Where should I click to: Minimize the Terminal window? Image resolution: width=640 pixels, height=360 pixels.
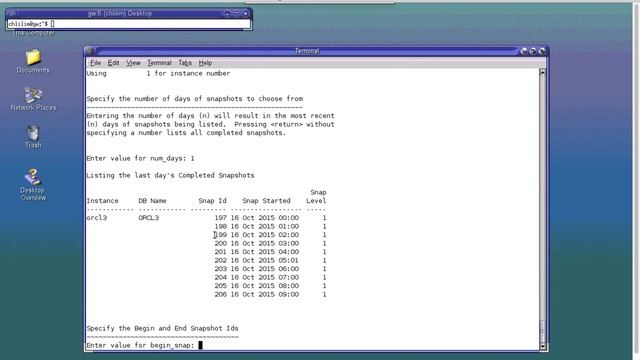pyautogui.click(x=524, y=51)
